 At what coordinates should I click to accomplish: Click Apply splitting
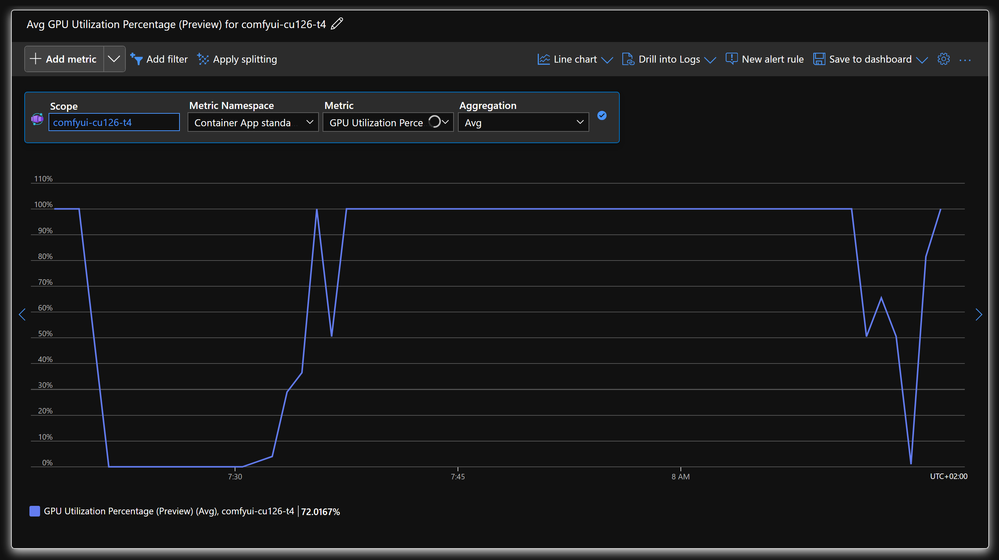tap(237, 59)
